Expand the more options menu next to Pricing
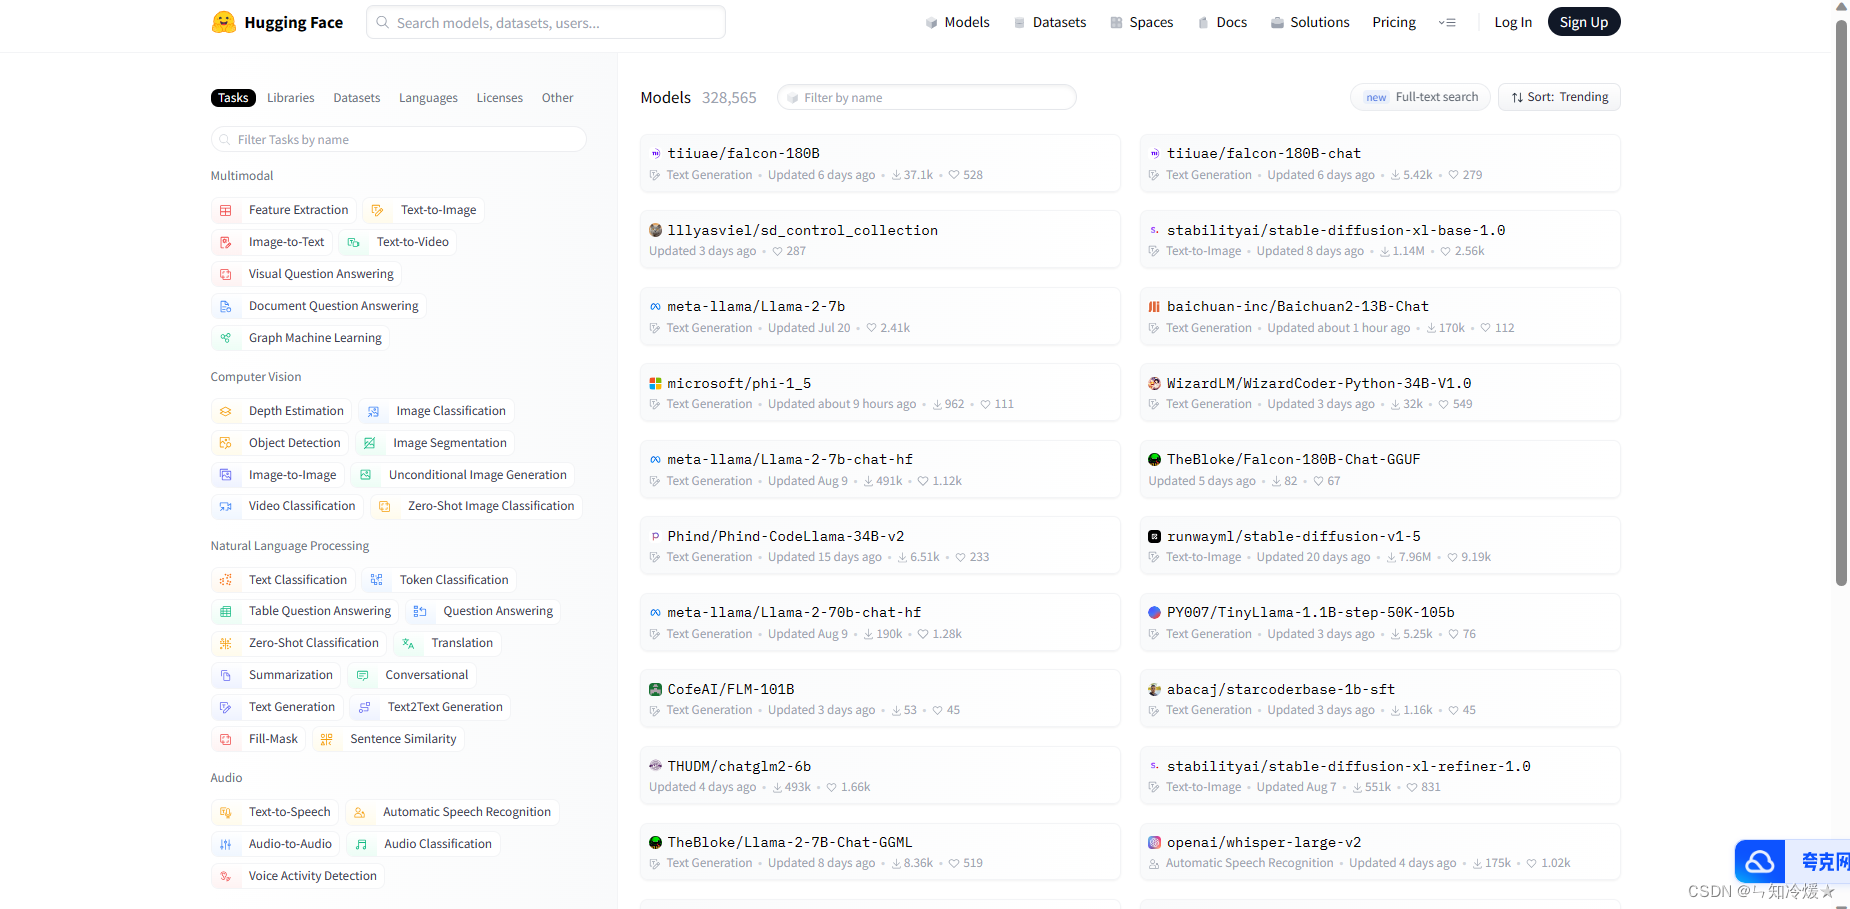 1447,22
